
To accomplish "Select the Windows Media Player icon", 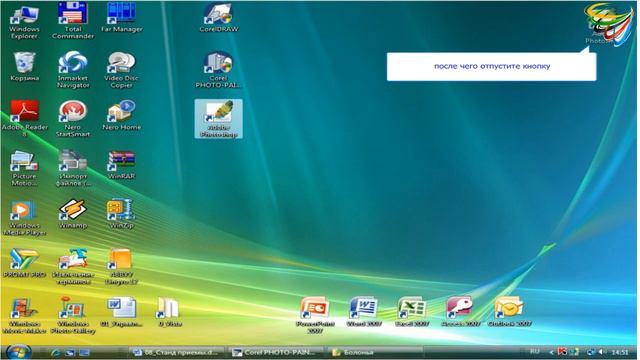I will 24,218.
